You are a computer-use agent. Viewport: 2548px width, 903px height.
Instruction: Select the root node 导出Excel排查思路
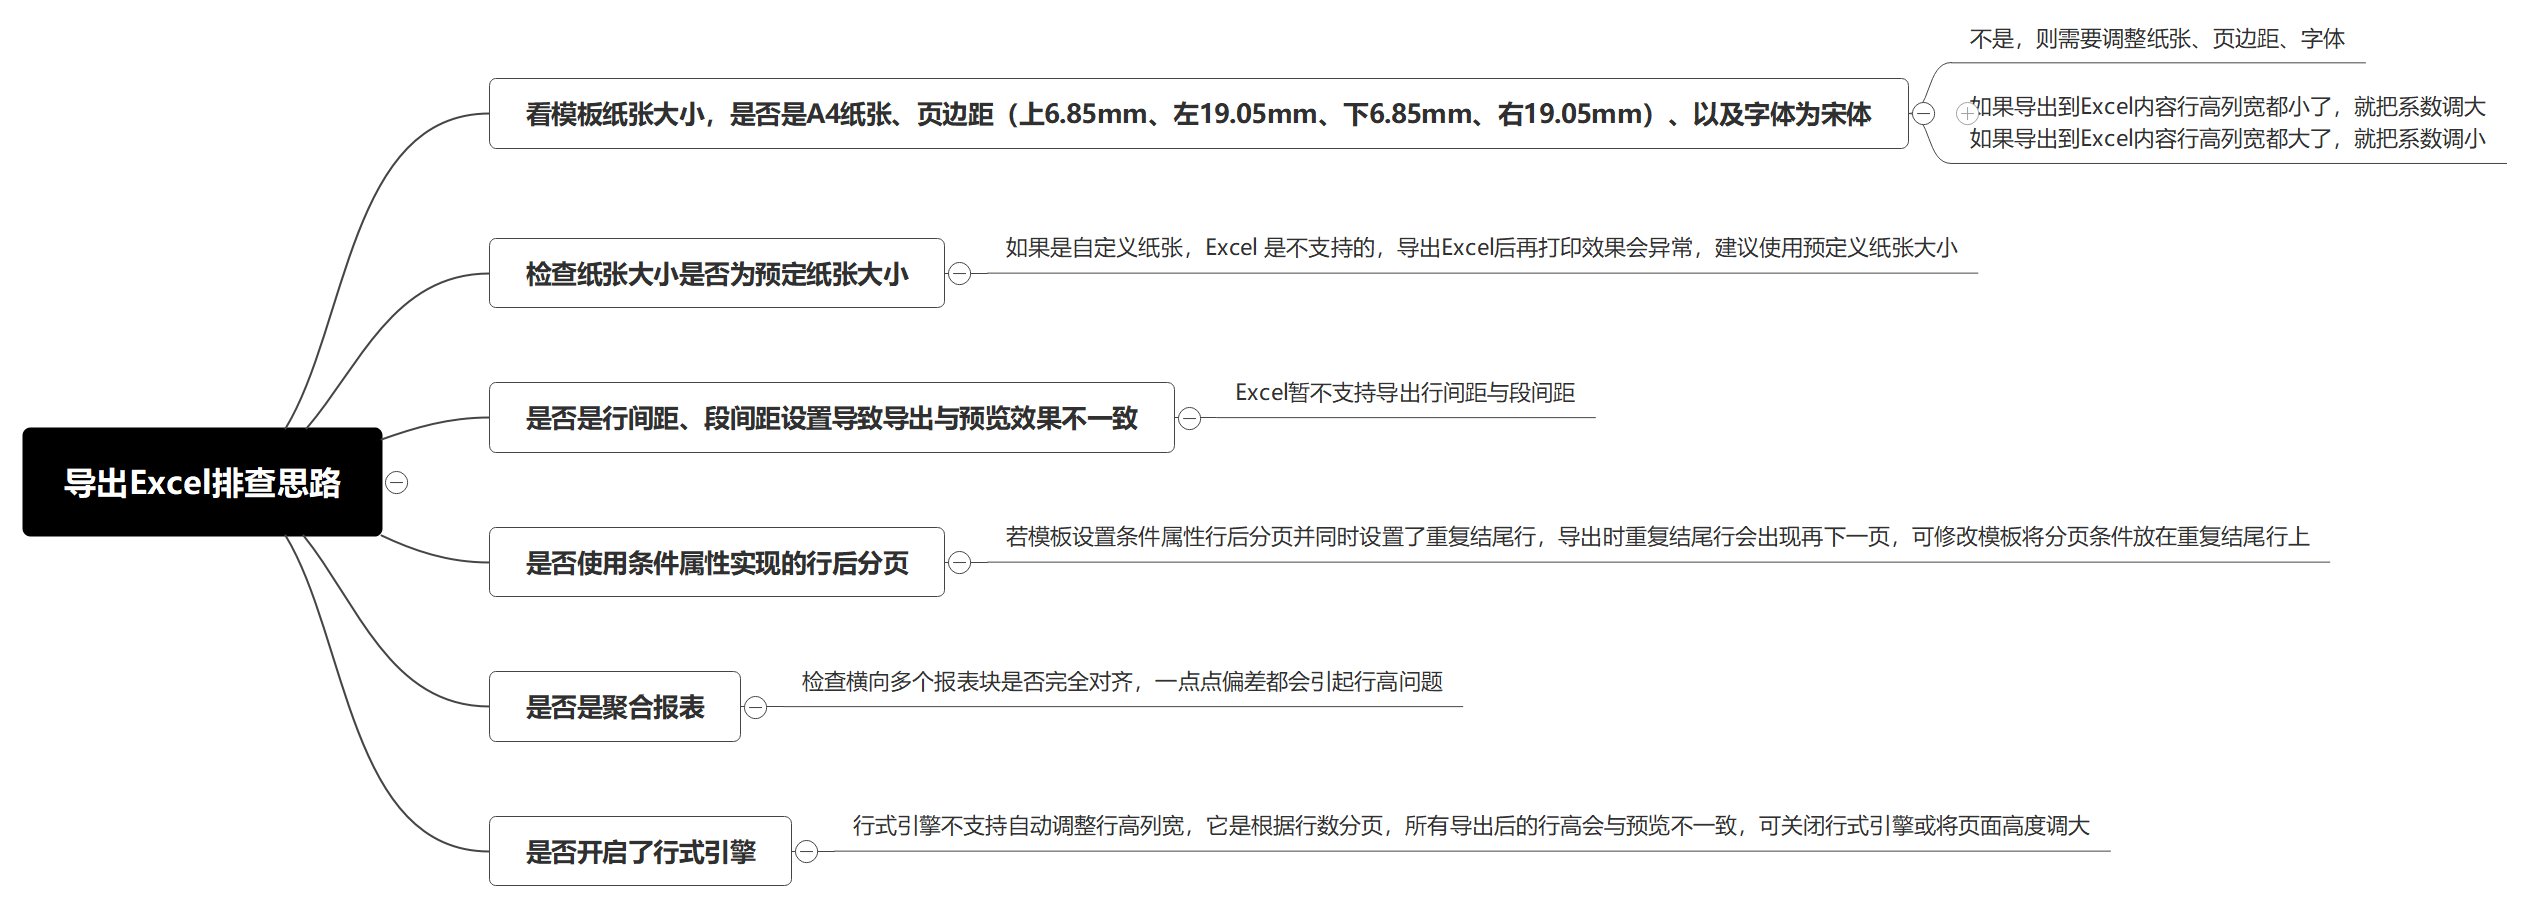[x=202, y=482]
